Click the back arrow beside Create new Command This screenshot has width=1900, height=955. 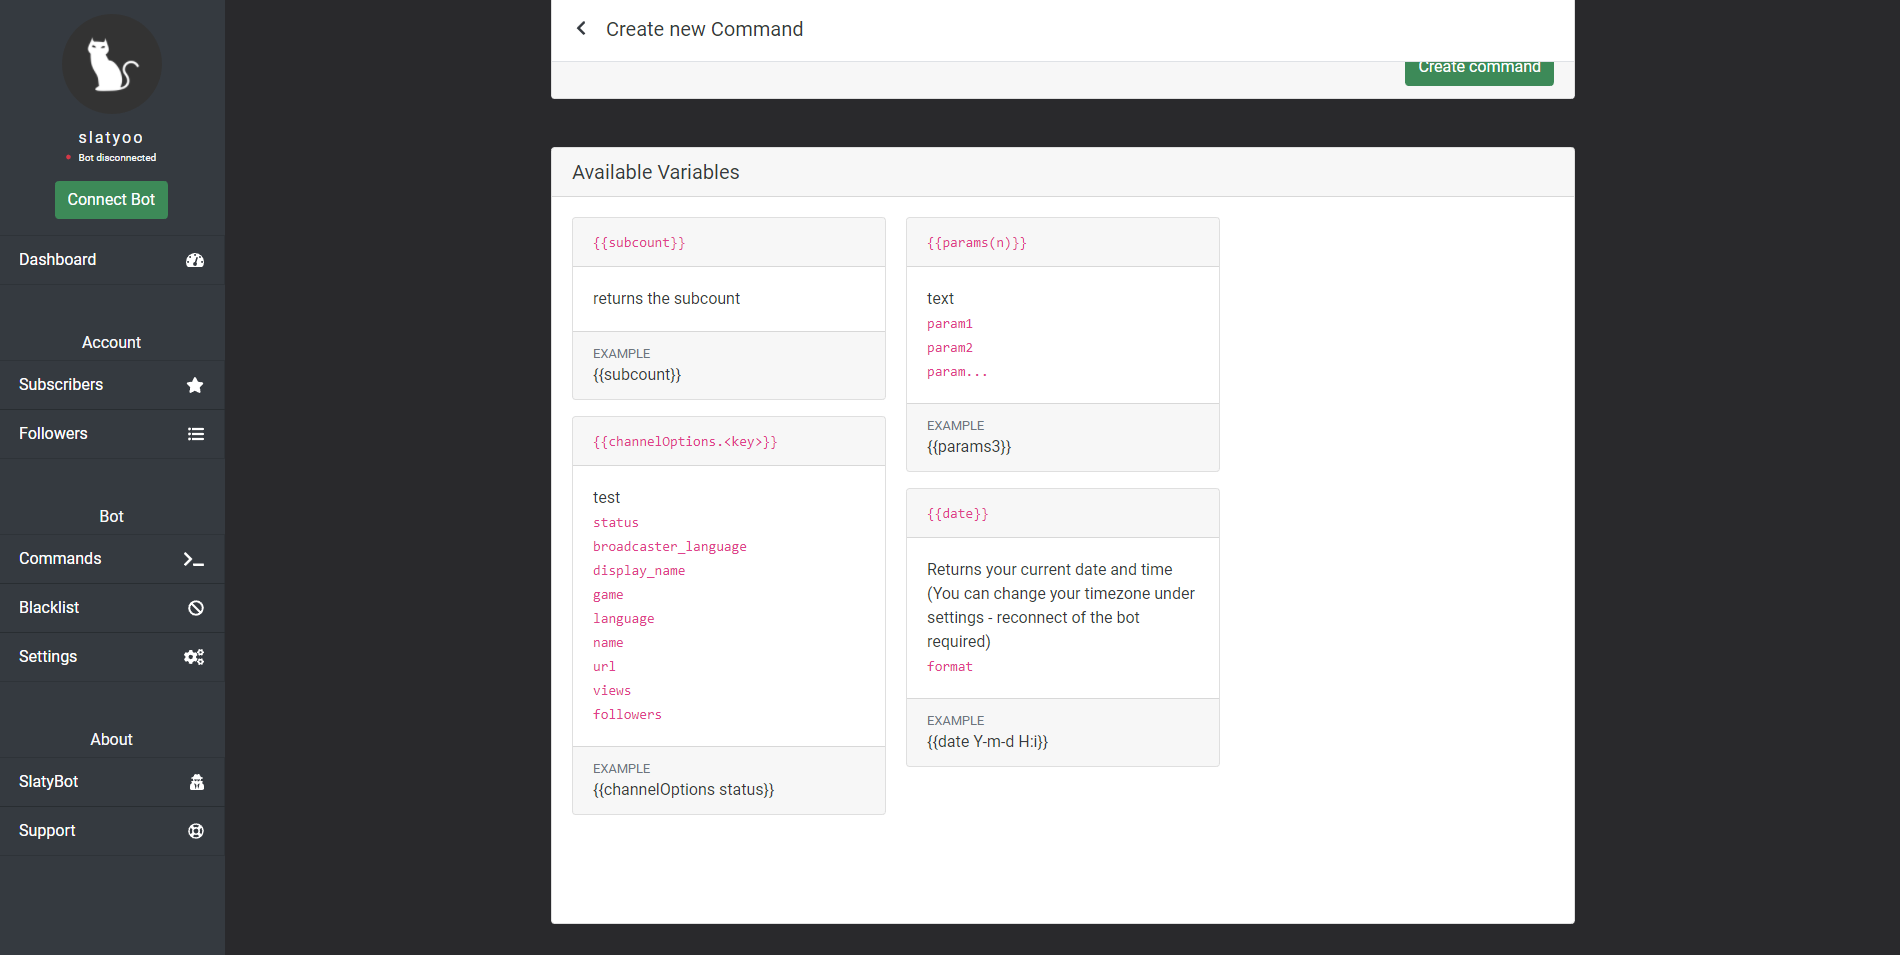[581, 29]
